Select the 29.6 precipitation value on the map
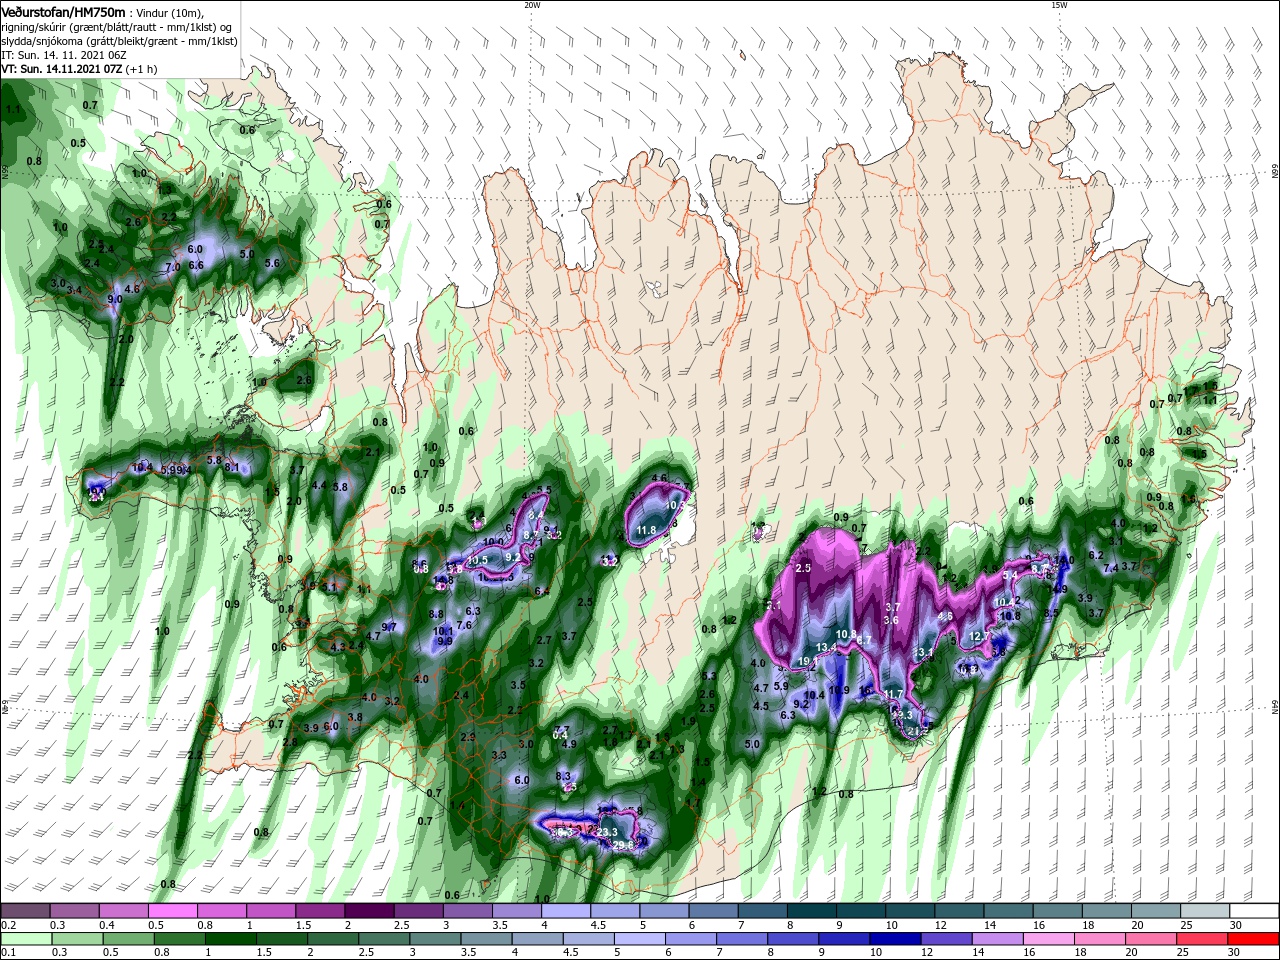This screenshot has height=960, width=1280. 622,846
